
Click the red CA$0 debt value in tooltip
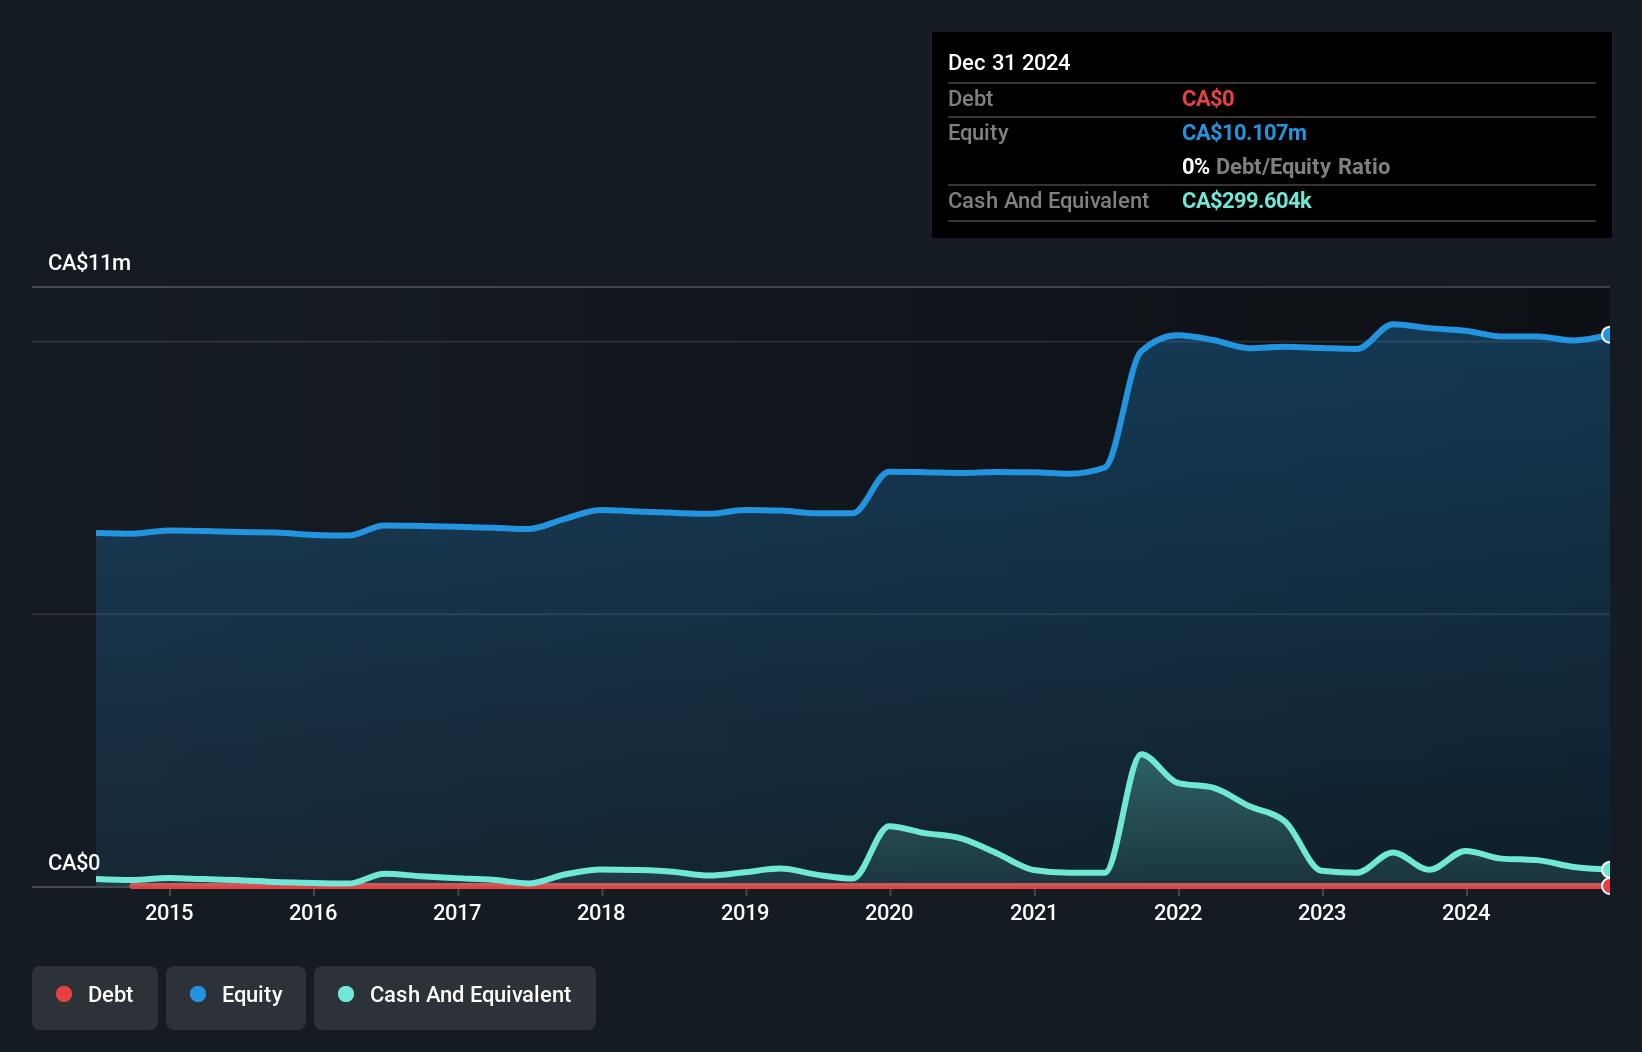click(1208, 98)
